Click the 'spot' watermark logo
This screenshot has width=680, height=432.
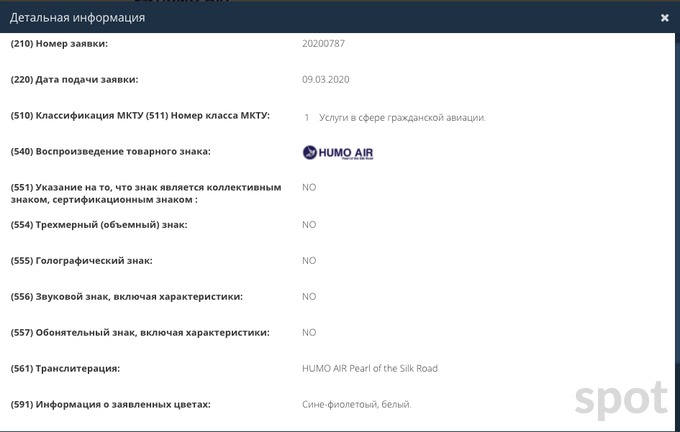tap(621, 397)
